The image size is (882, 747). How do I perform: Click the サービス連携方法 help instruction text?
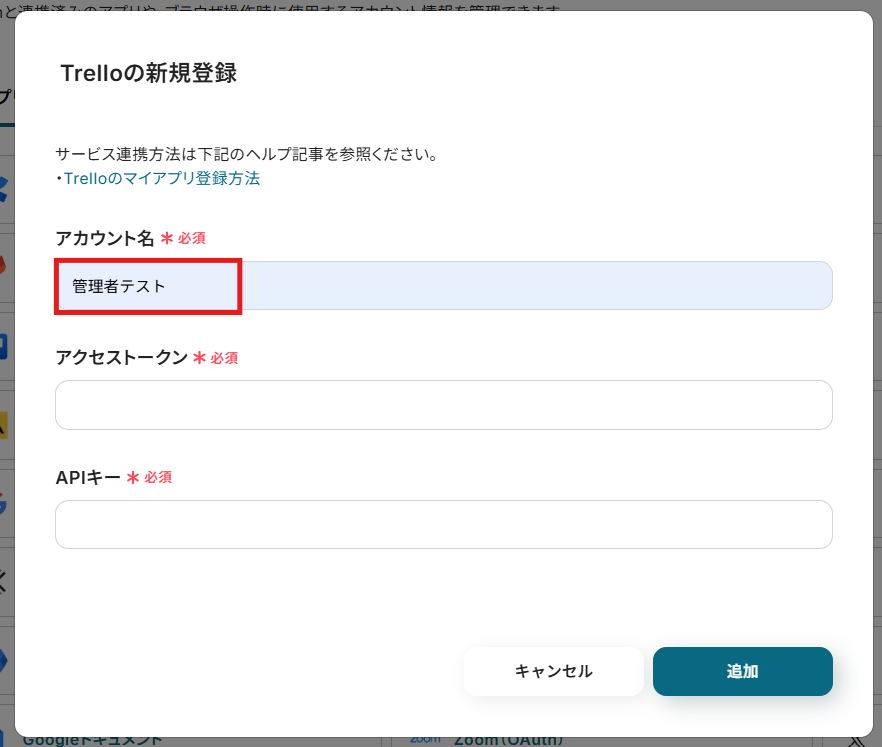click(x=247, y=154)
